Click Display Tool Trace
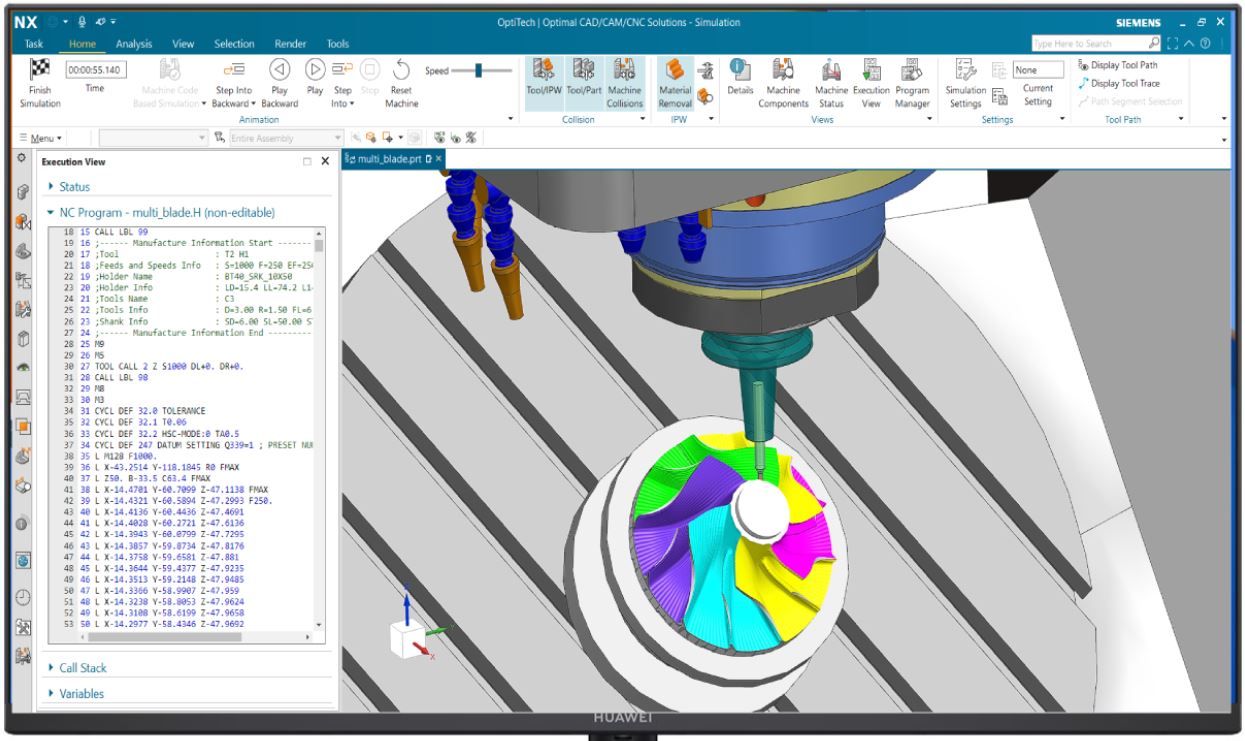The image size is (1245, 741). click(x=1119, y=83)
